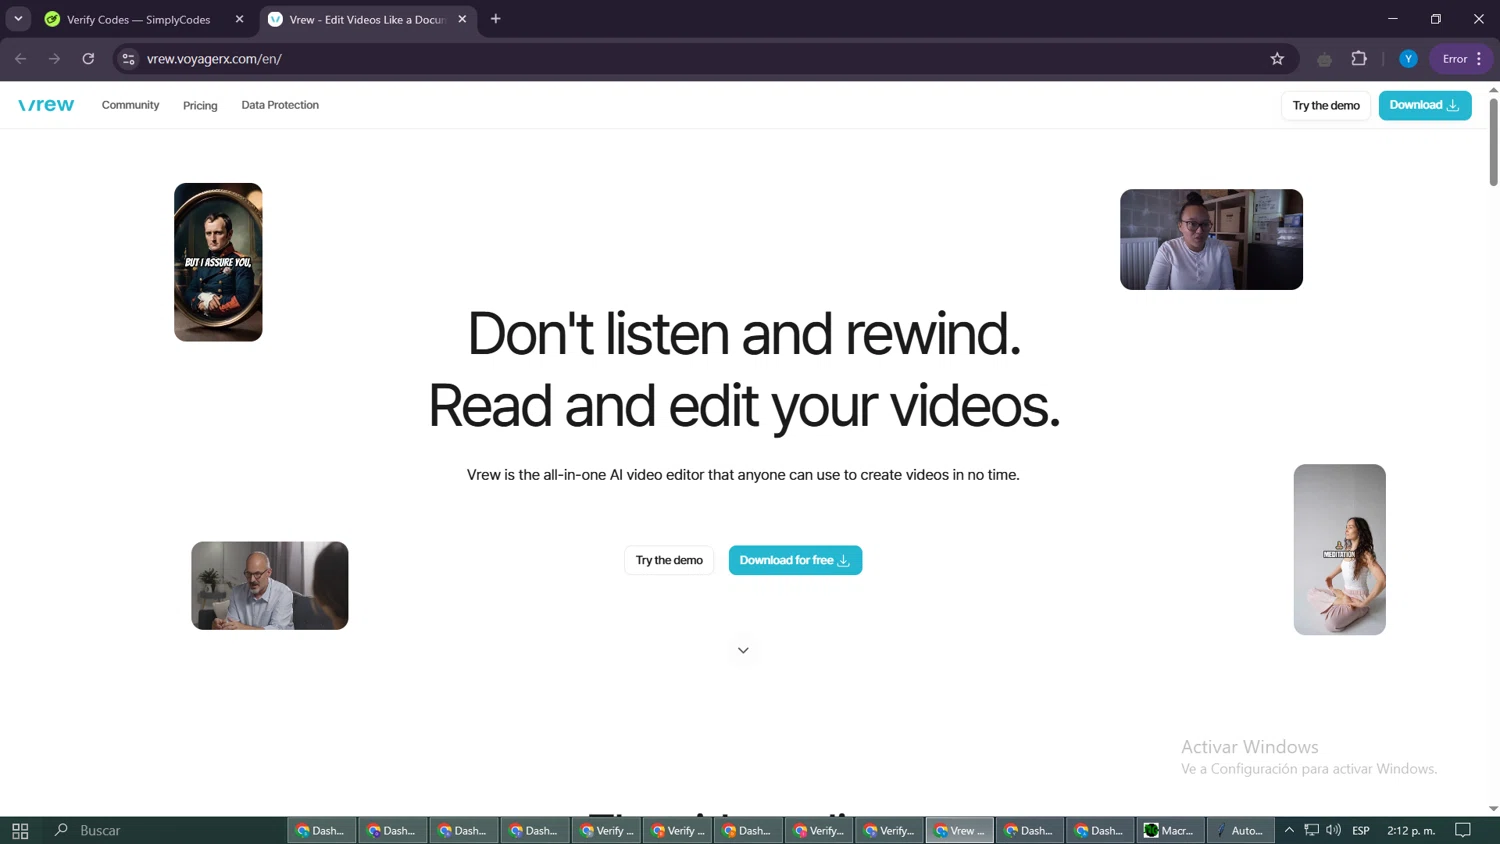Click the Vrew logo in the header

point(46,105)
